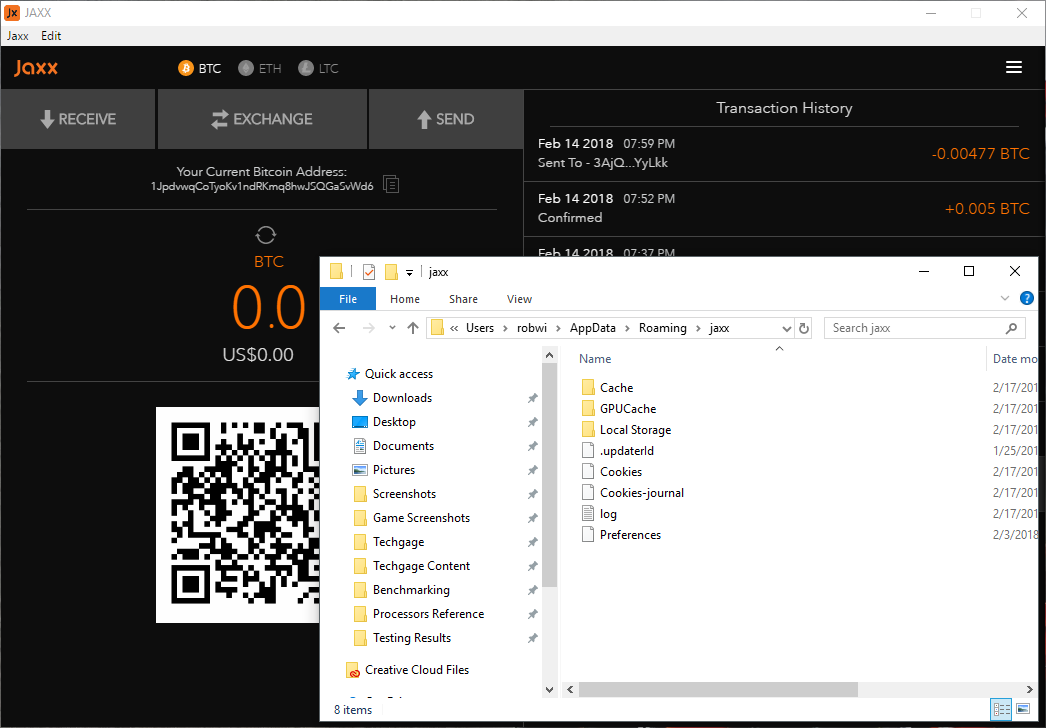Go forward in Explorer
This screenshot has height=728, width=1046.
368,328
